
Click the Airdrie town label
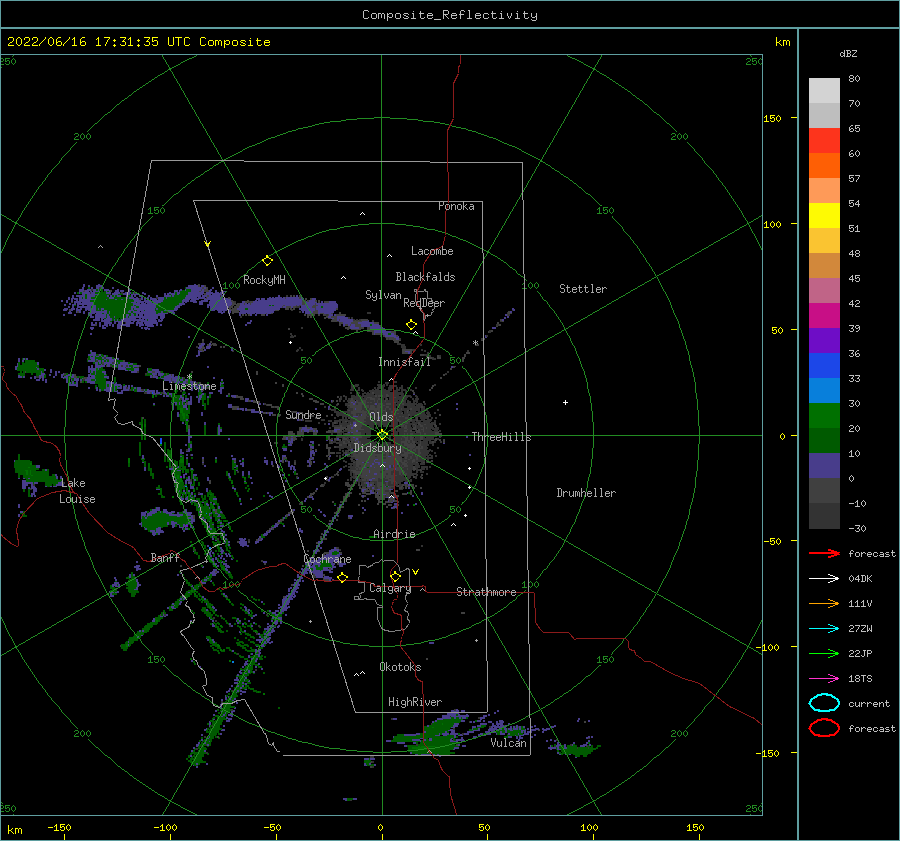coord(394,534)
